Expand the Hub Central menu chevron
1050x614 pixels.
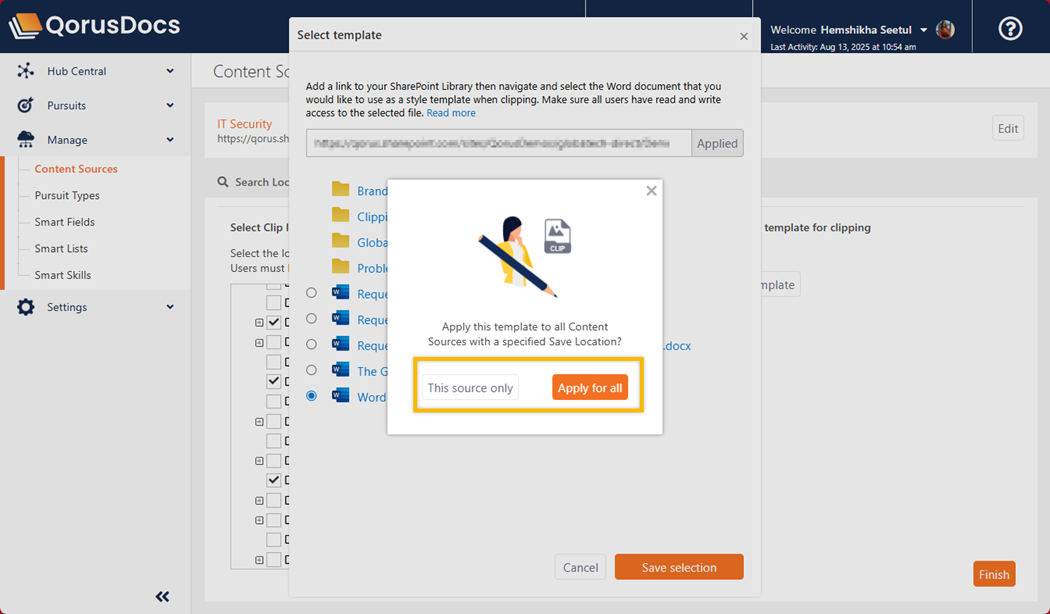170,71
